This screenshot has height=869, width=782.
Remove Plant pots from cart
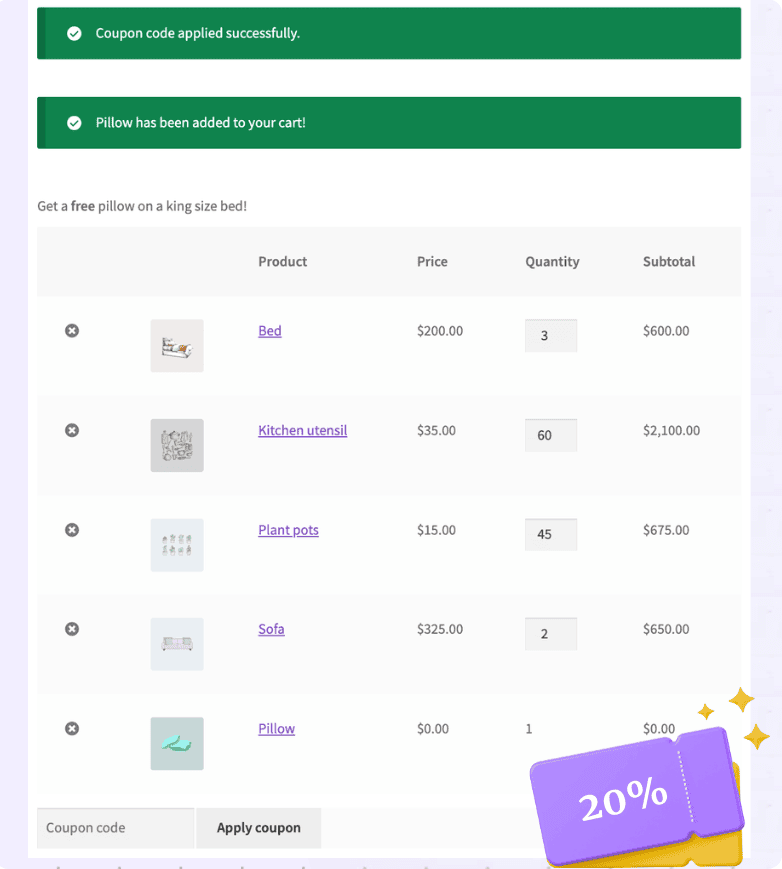pyautogui.click(x=72, y=530)
